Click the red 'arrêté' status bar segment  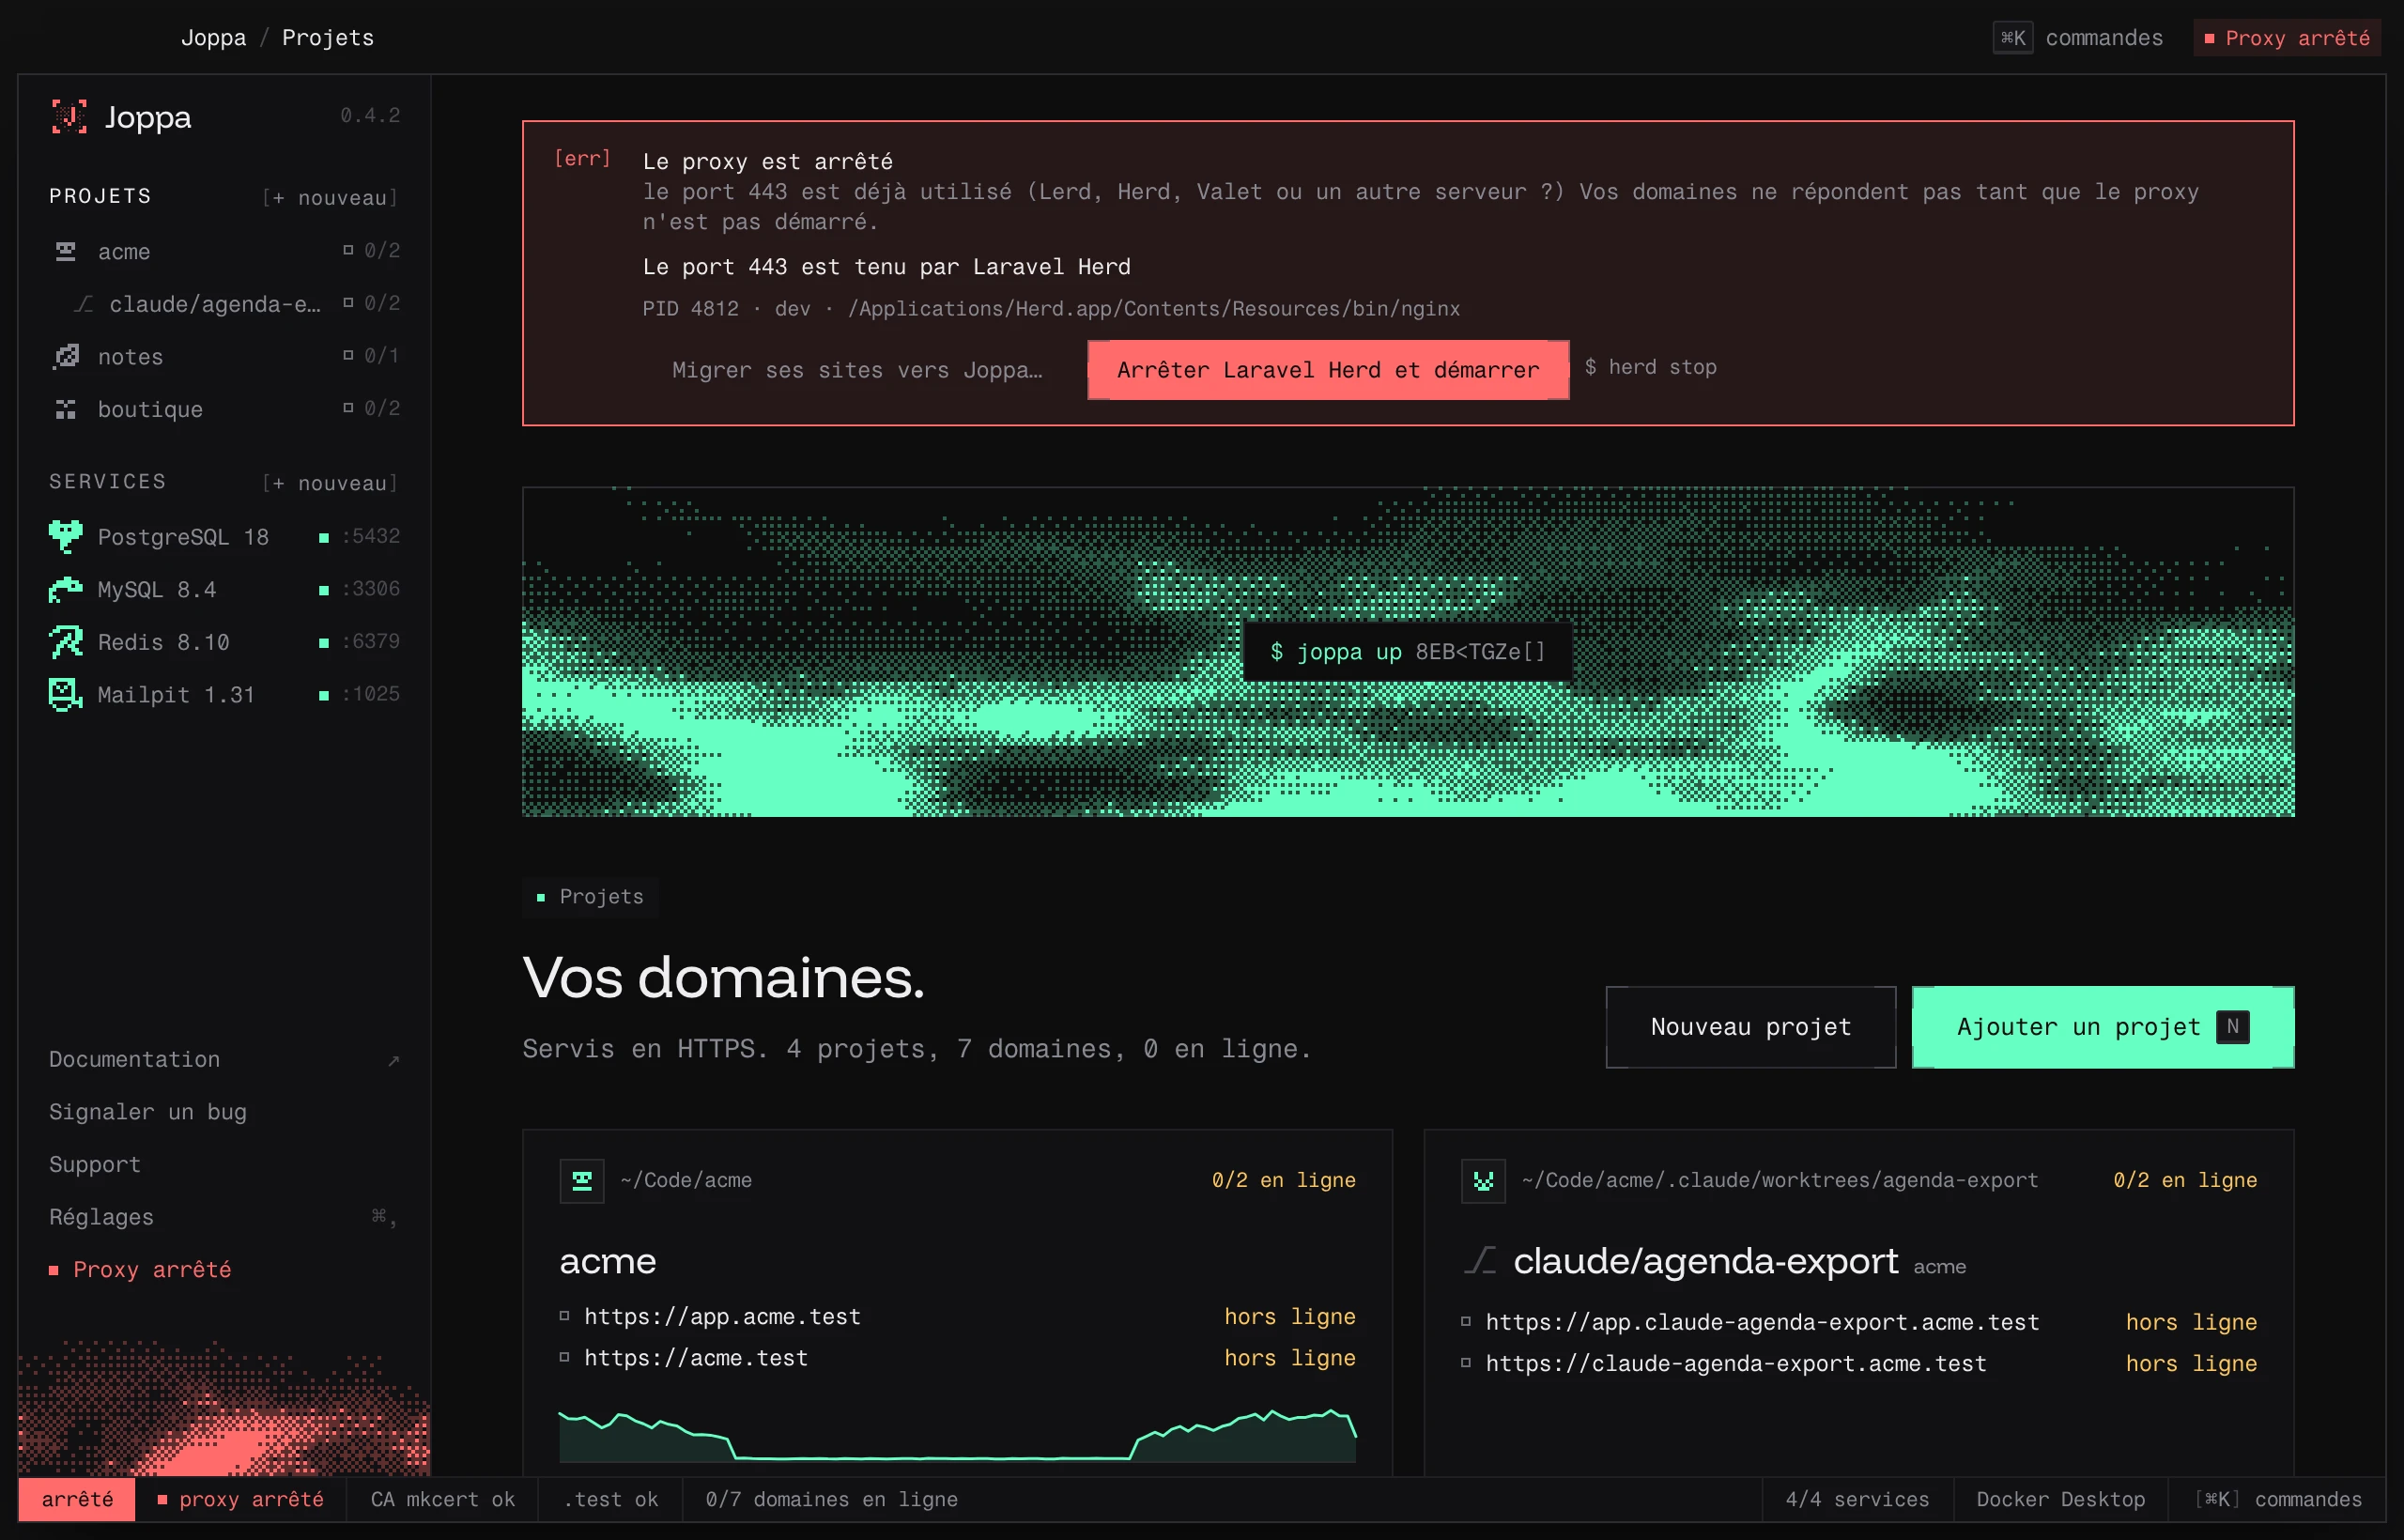(77, 1500)
